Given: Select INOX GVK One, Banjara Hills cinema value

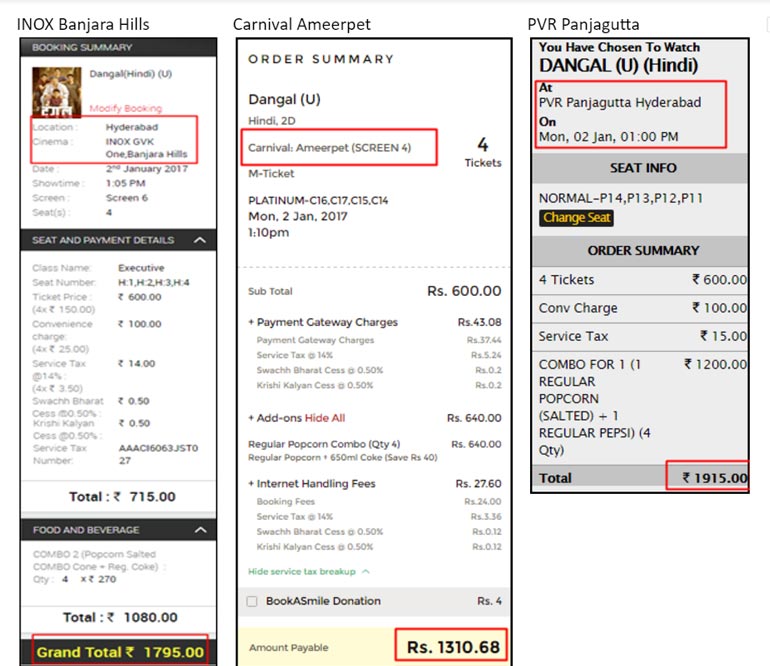Looking at the screenshot, I should pos(146,148).
